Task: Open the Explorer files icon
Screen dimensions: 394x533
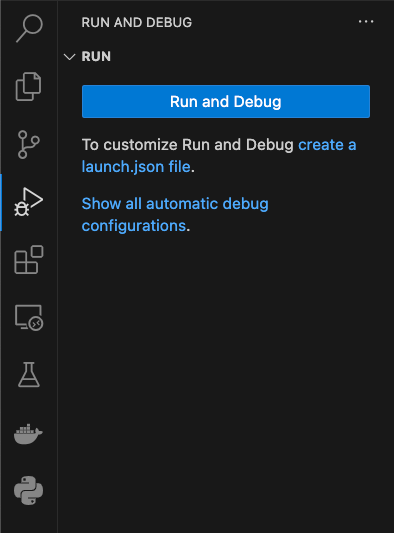Action: (29, 86)
